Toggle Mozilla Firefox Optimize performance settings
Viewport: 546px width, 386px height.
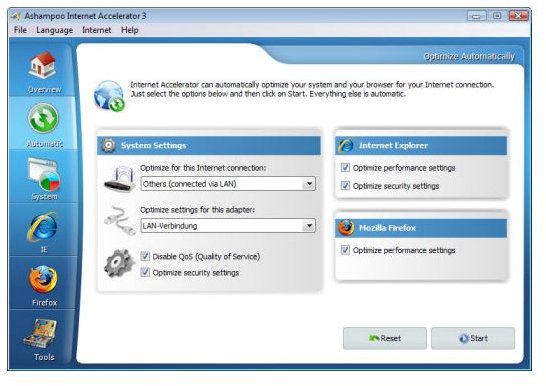pos(345,250)
